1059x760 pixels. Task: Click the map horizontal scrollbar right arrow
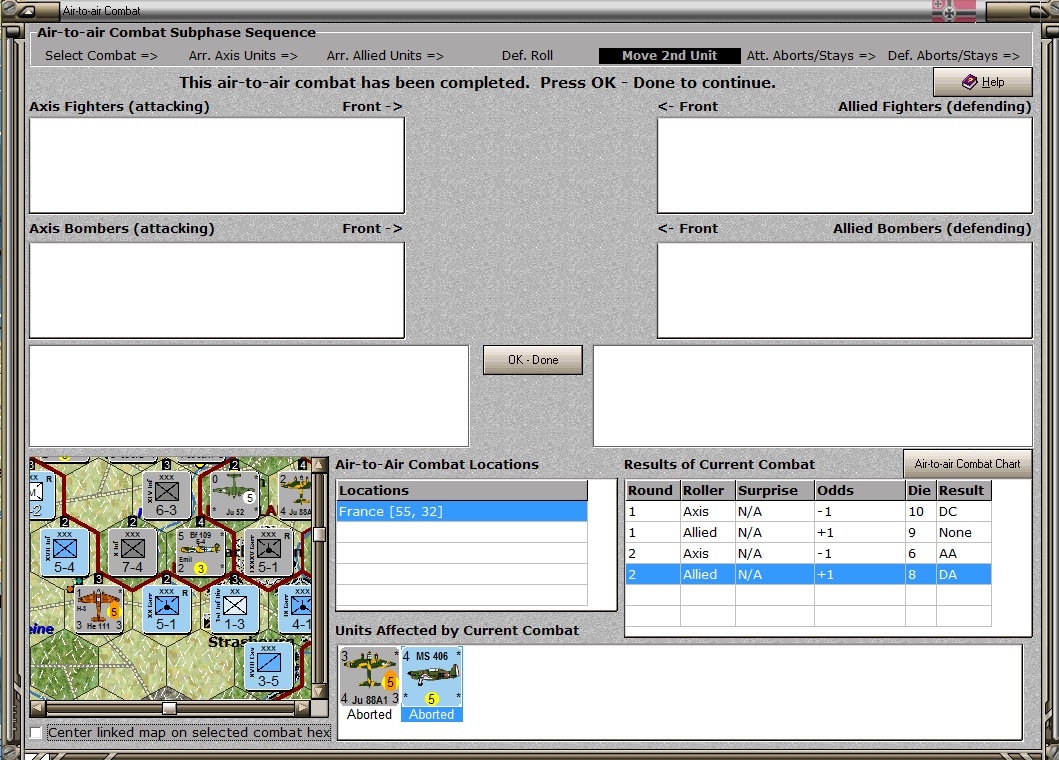[303, 707]
